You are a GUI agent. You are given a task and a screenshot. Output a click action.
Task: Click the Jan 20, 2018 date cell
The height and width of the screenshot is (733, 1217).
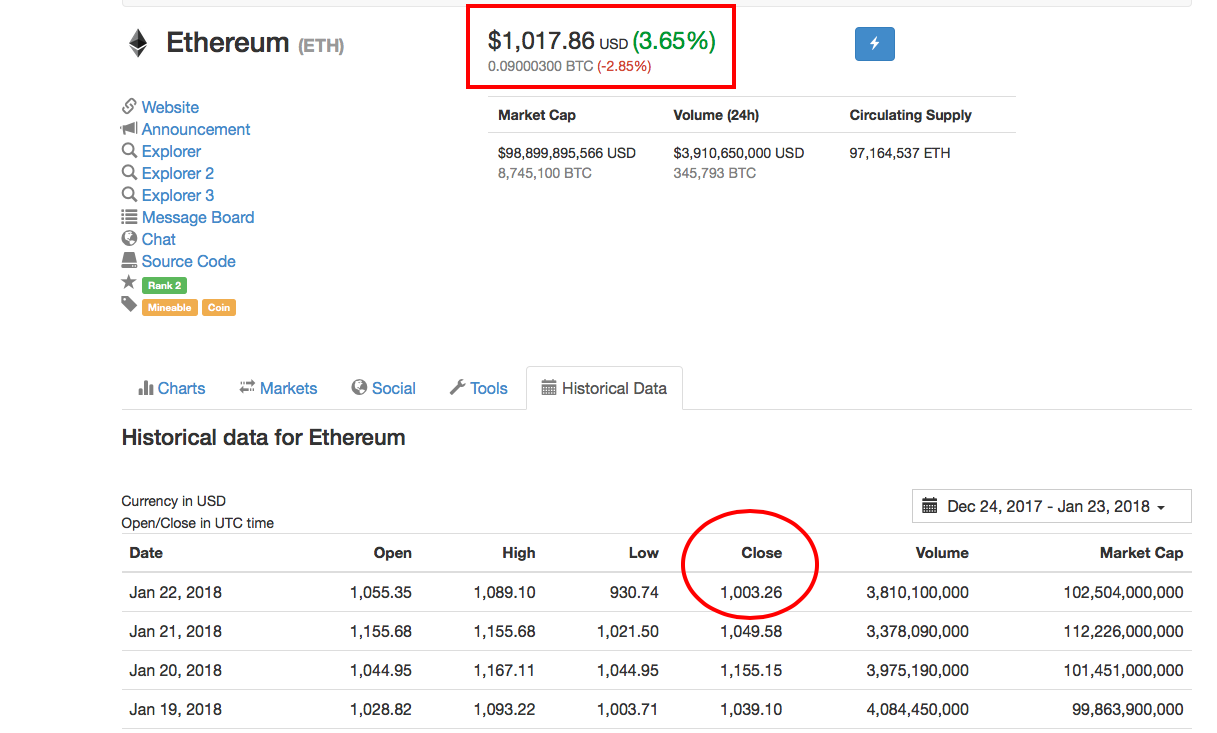[x=176, y=670]
